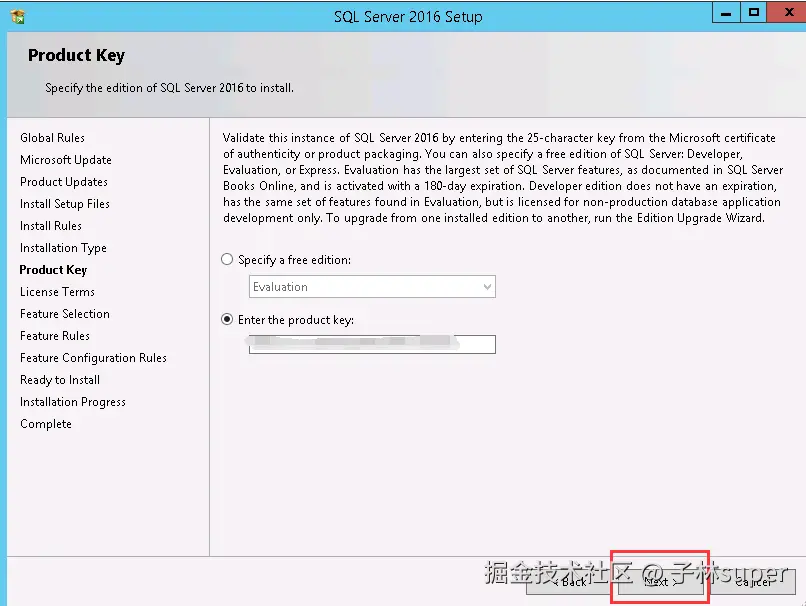This screenshot has width=806, height=606.
Task: Select Installation Type step in sidebar
Action: pyautogui.click(x=63, y=248)
